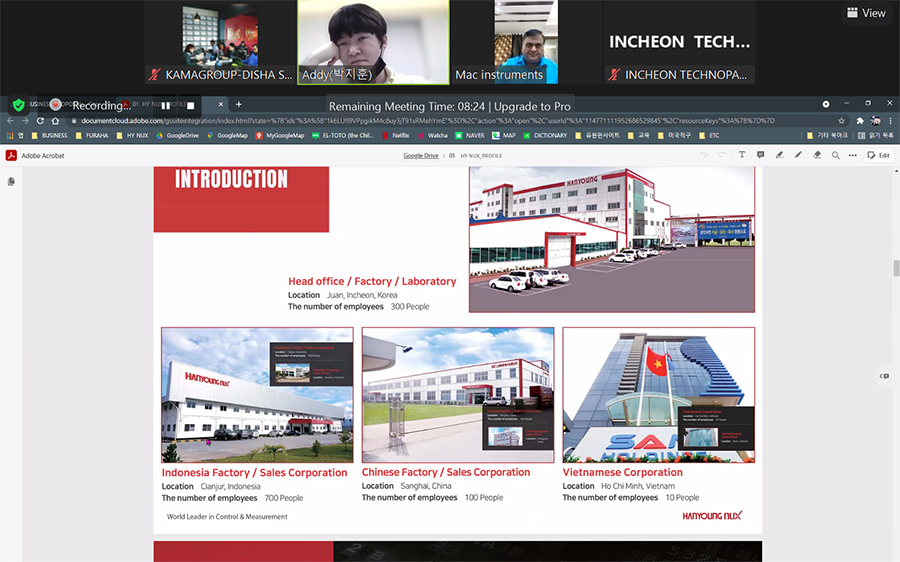Select Addy(박지훈) participant video tile
The image size is (900, 562).
(373, 42)
